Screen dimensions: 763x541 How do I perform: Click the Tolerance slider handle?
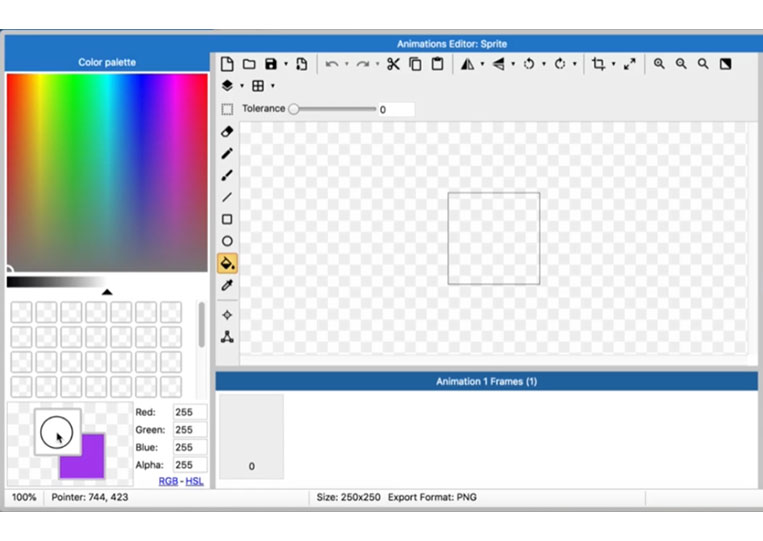click(293, 109)
